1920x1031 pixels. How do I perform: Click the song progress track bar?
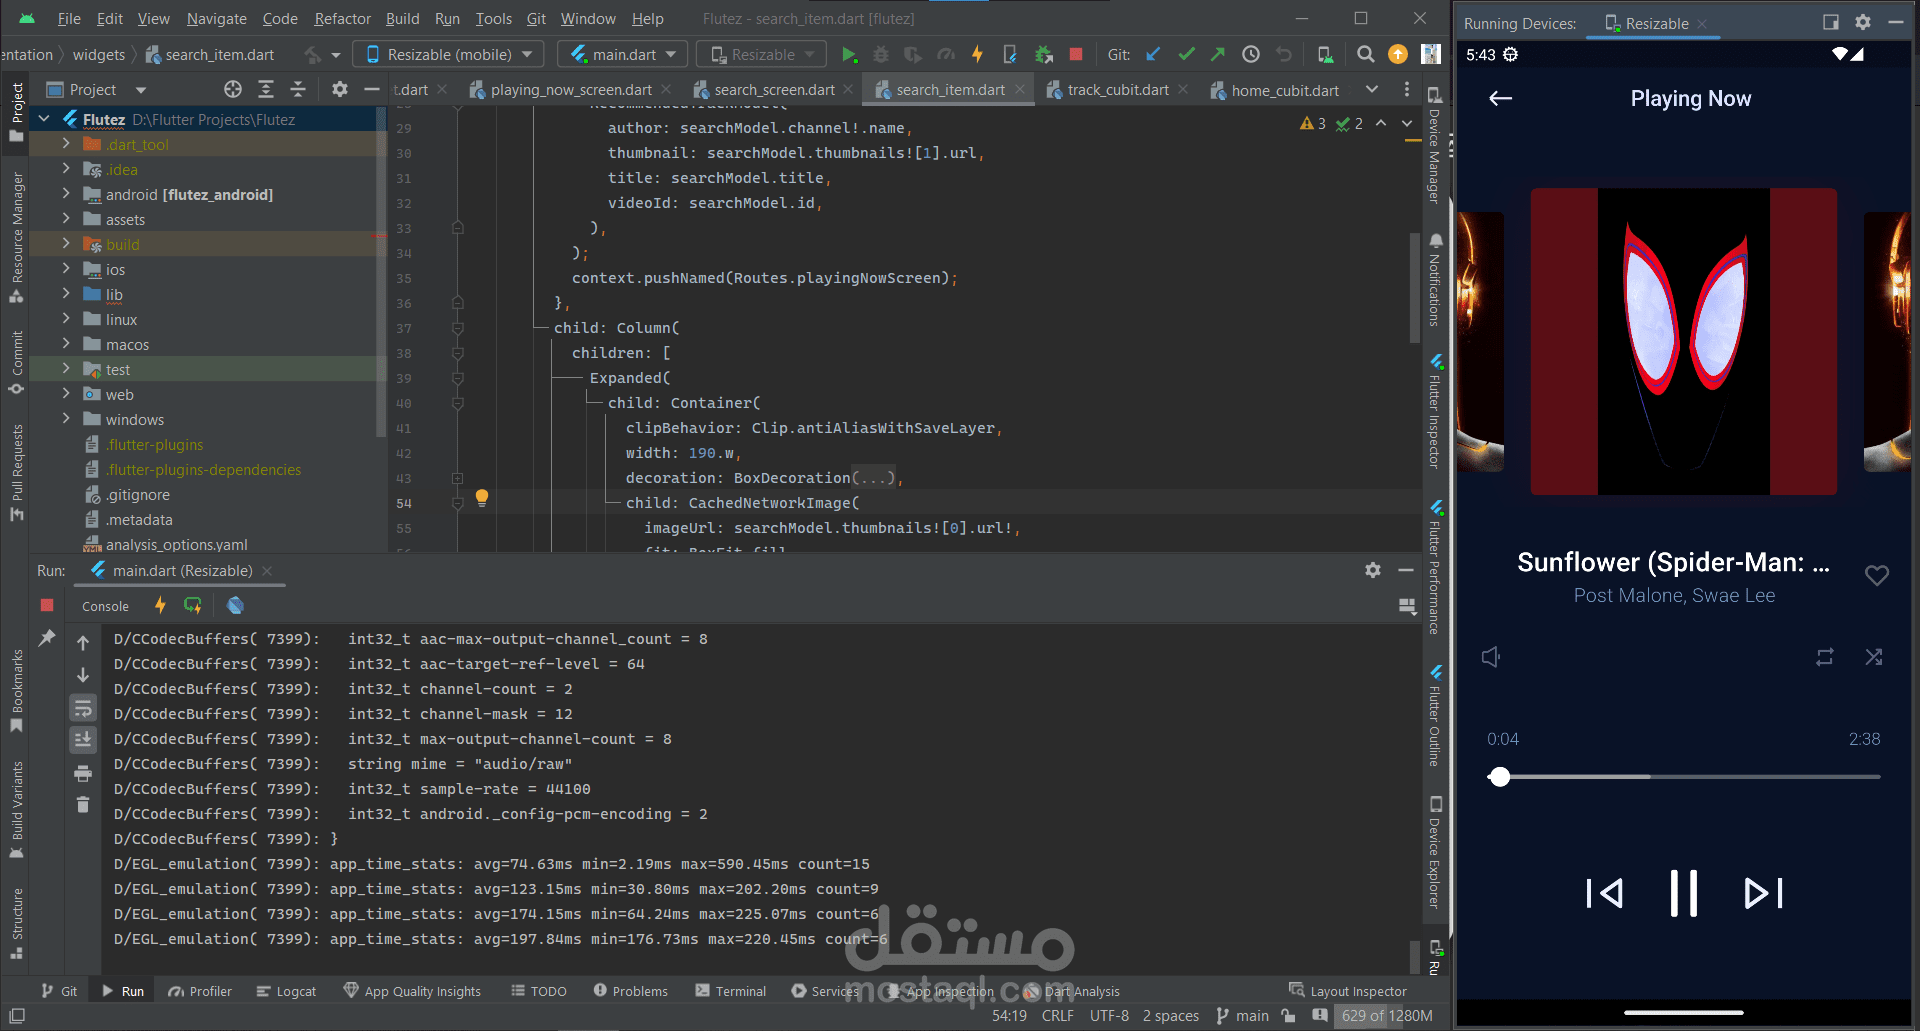pos(1684,777)
